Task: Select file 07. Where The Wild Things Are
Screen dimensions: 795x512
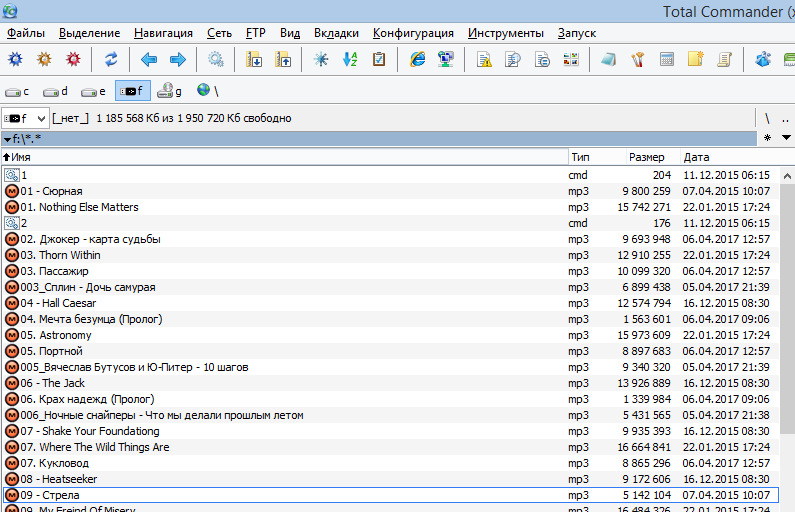Action: coord(390,447)
